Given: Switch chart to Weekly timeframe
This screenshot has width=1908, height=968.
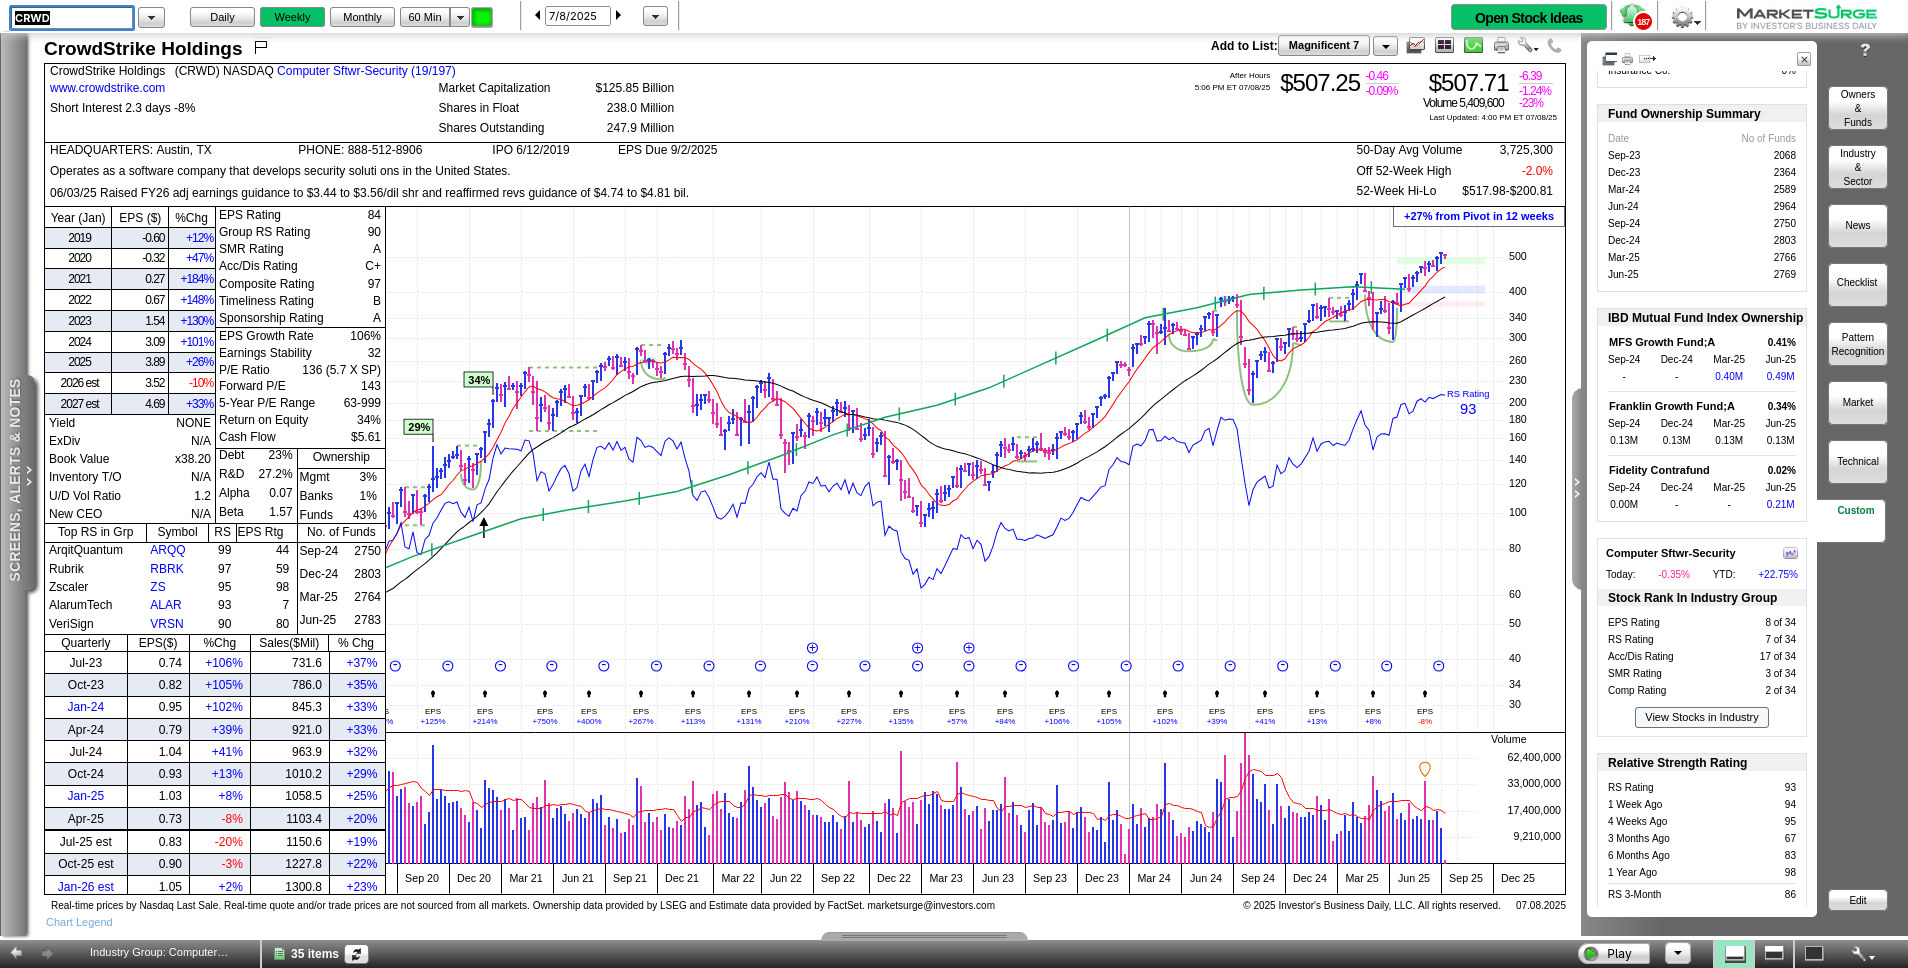Looking at the screenshot, I should [292, 17].
